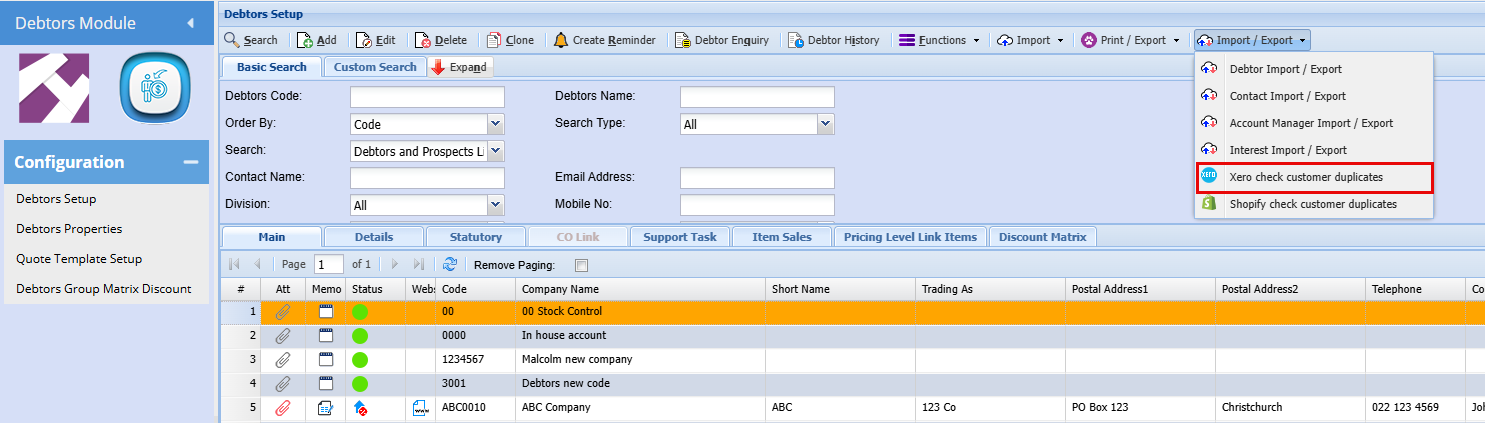Switch to the Statutory tab
Viewport: 1485px width, 423px height.
pyautogui.click(x=475, y=237)
